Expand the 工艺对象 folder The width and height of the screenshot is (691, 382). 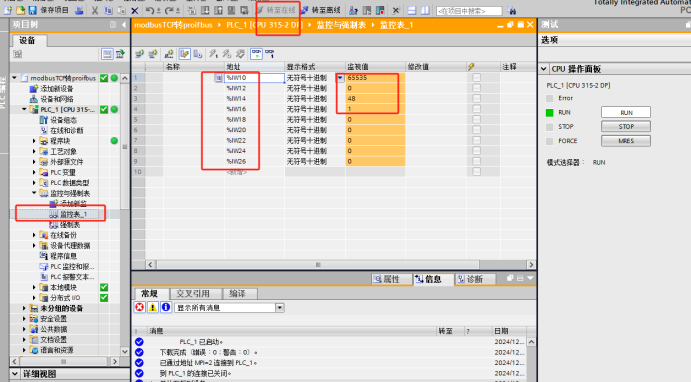pos(34,152)
